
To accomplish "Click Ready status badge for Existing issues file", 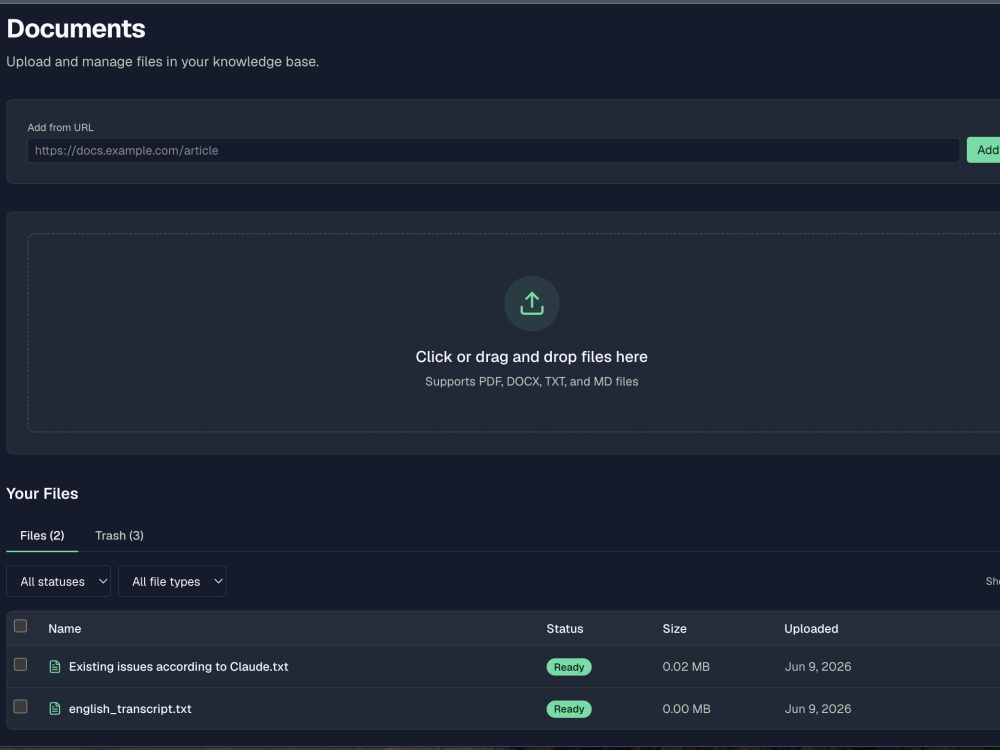I will (x=569, y=667).
